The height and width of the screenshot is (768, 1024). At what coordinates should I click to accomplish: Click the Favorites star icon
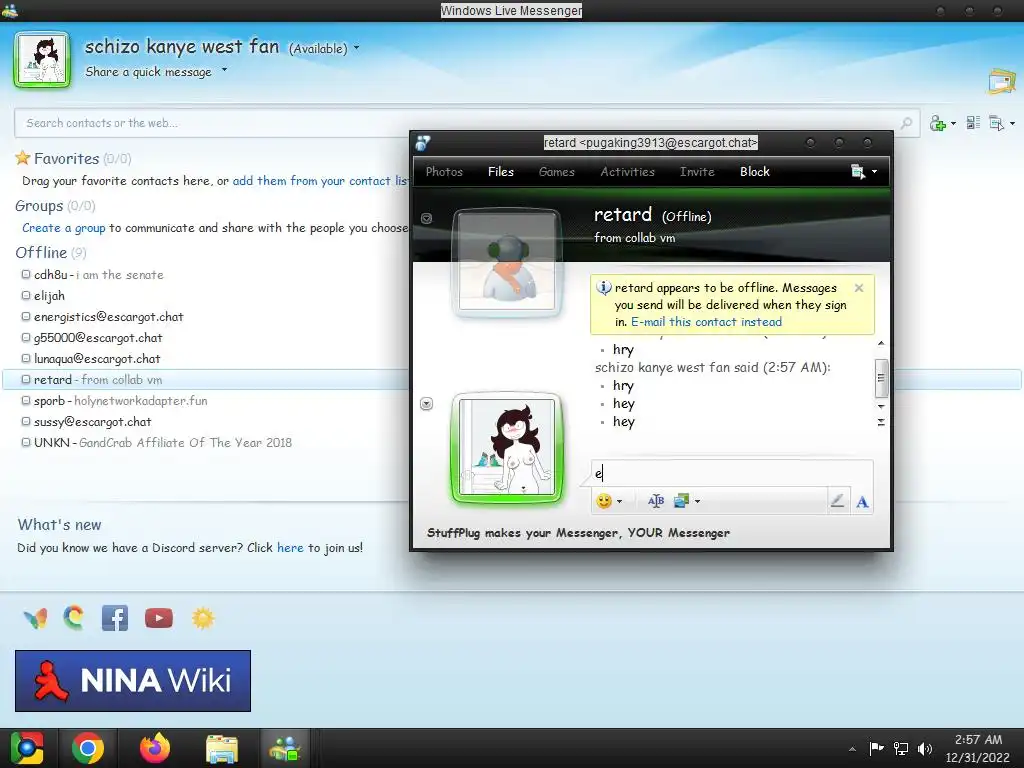(23, 157)
